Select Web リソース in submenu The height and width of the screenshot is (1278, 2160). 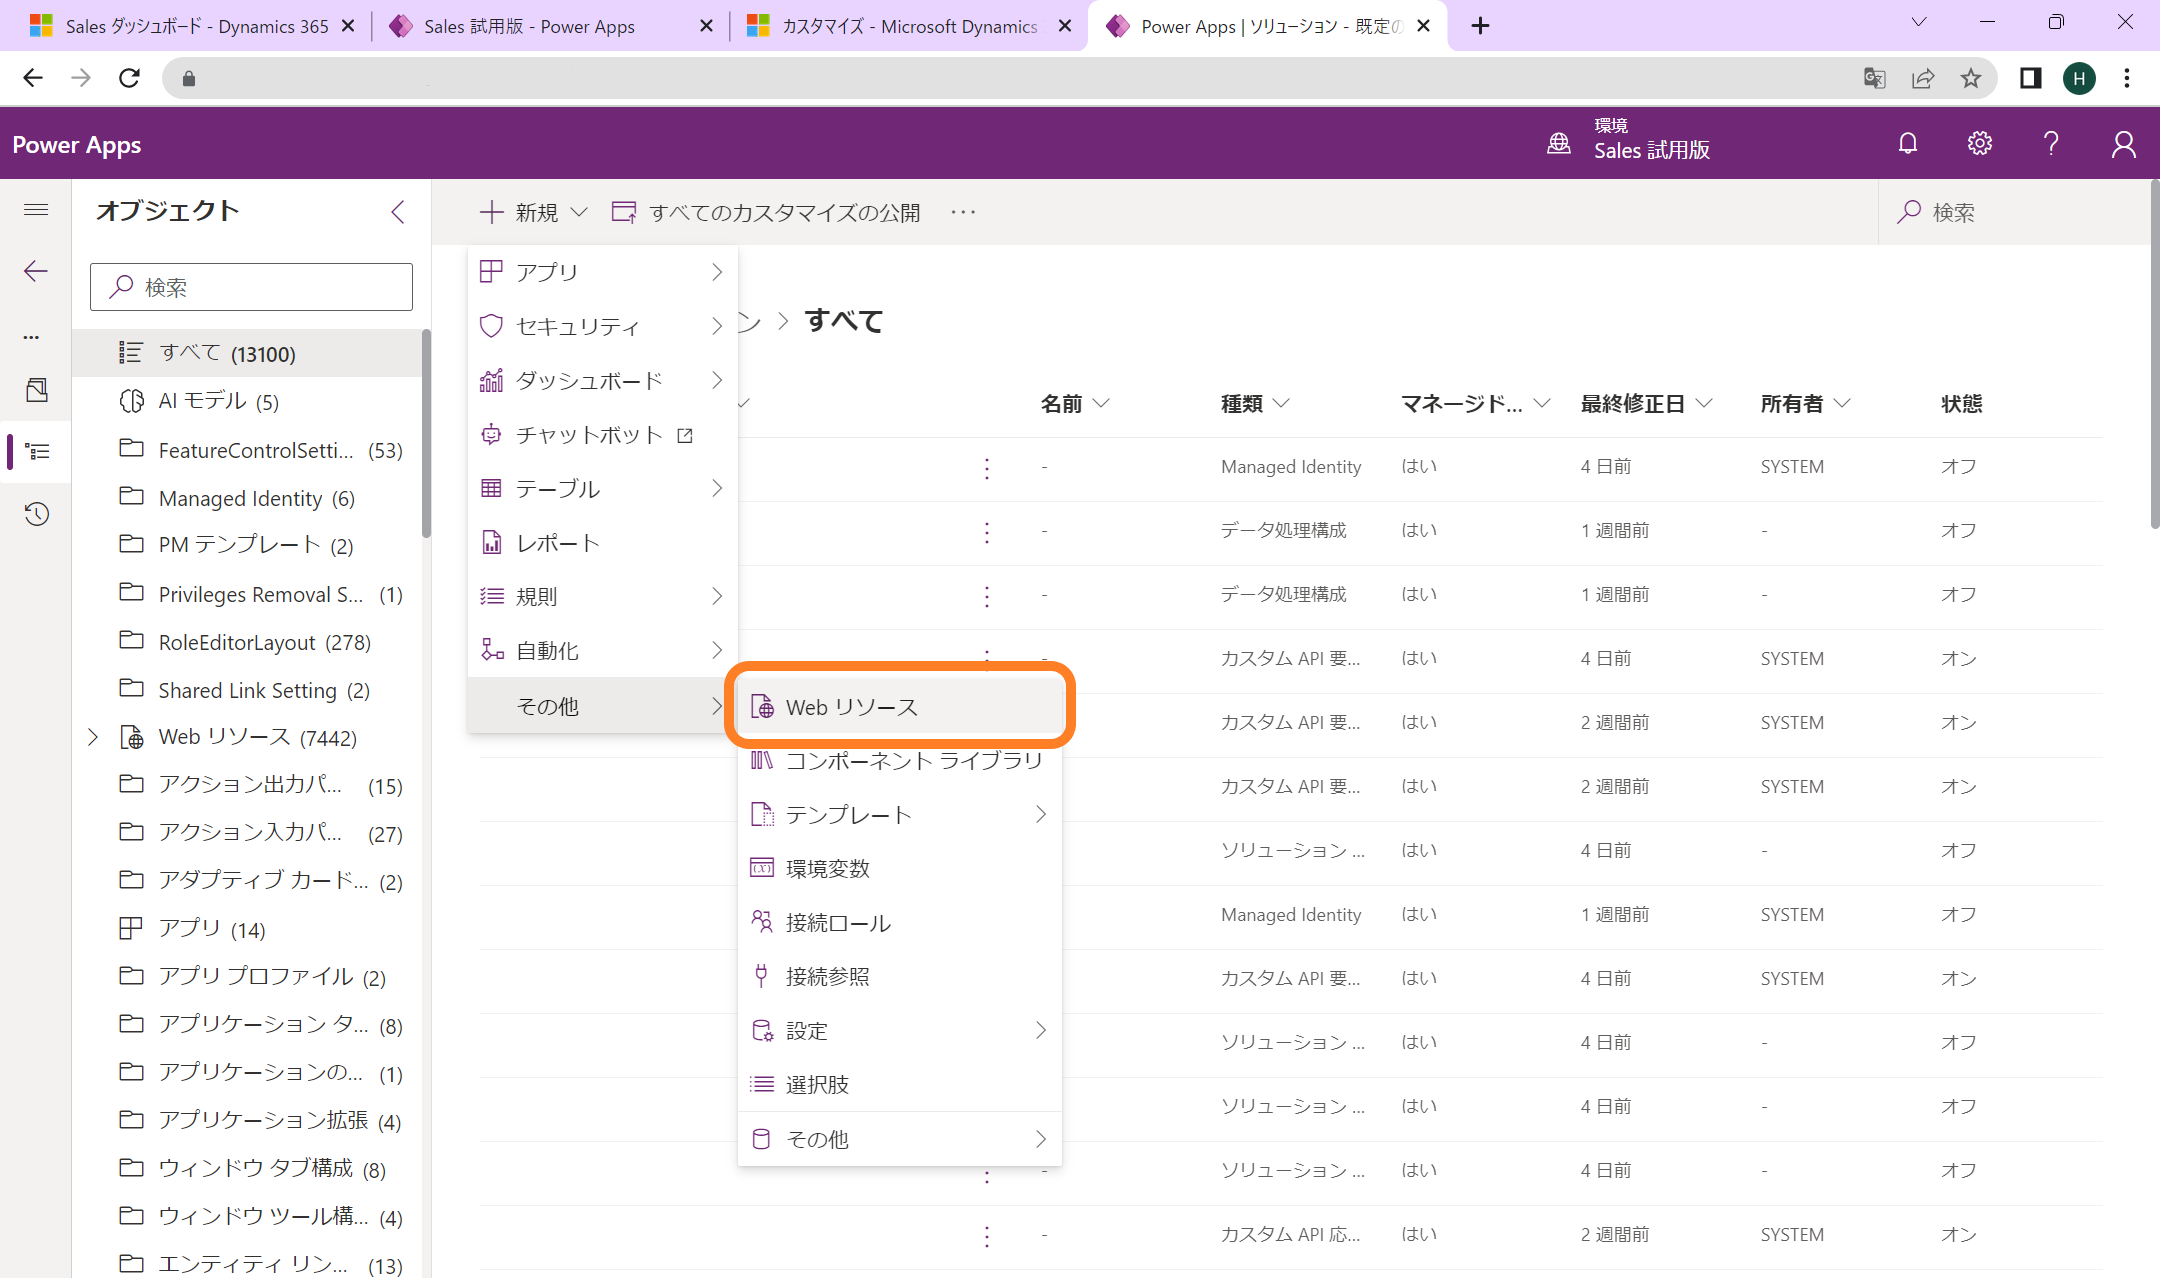(900, 707)
